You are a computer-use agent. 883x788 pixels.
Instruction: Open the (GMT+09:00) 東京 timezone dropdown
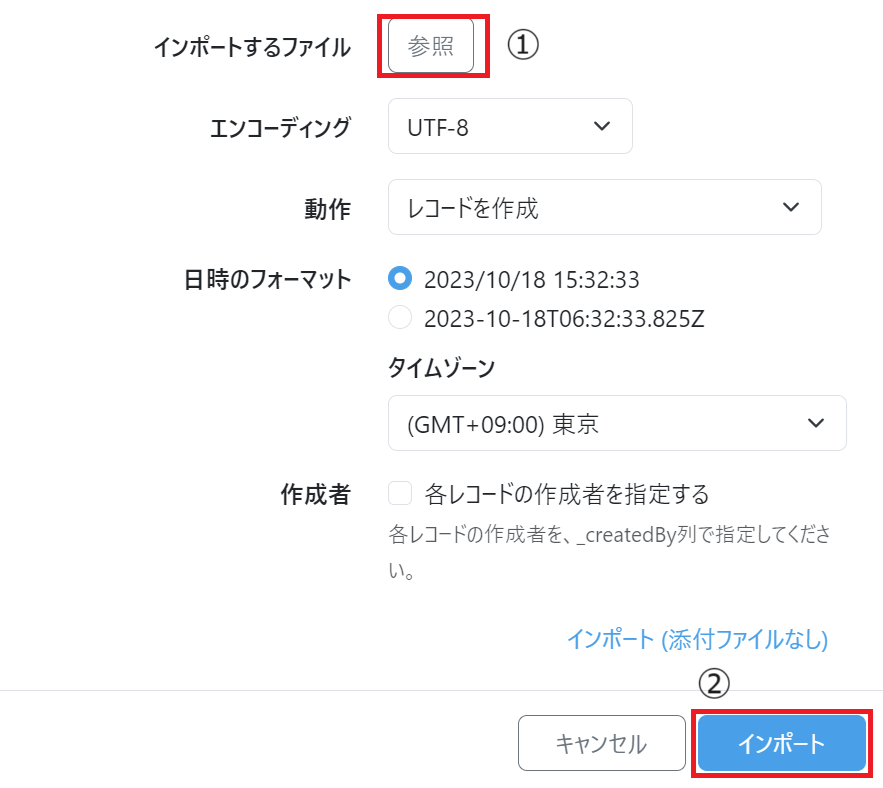(617, 423)
